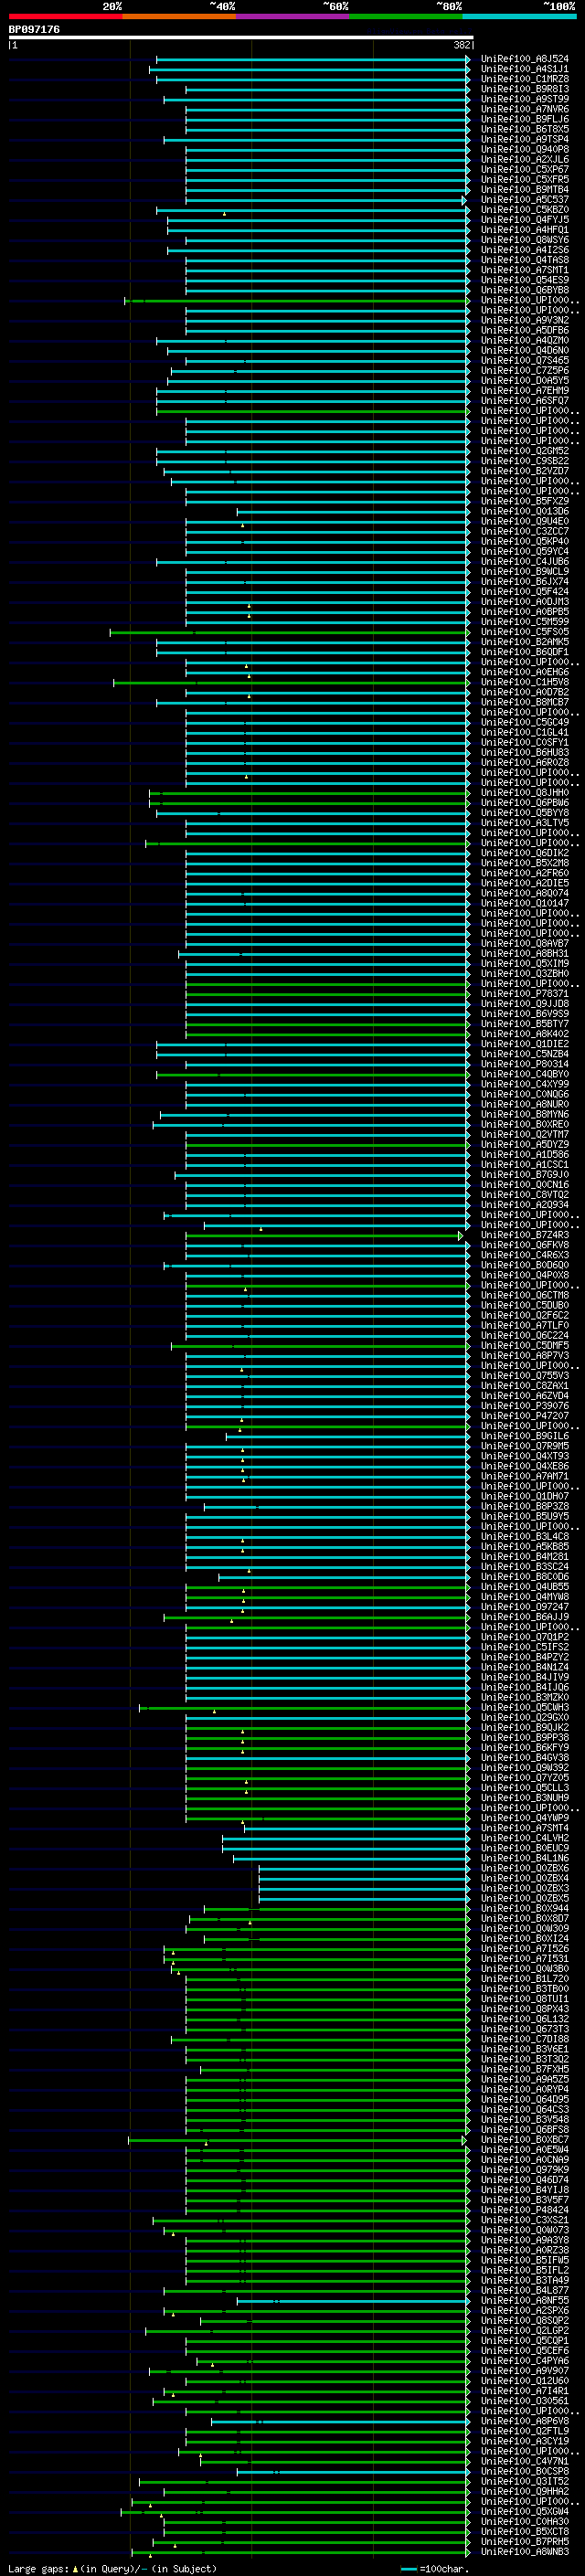This screenshot has height=2576, width=585.
Task: Select the UniRef100_B3L4C8 label
Action: [x=525, y=1537]
